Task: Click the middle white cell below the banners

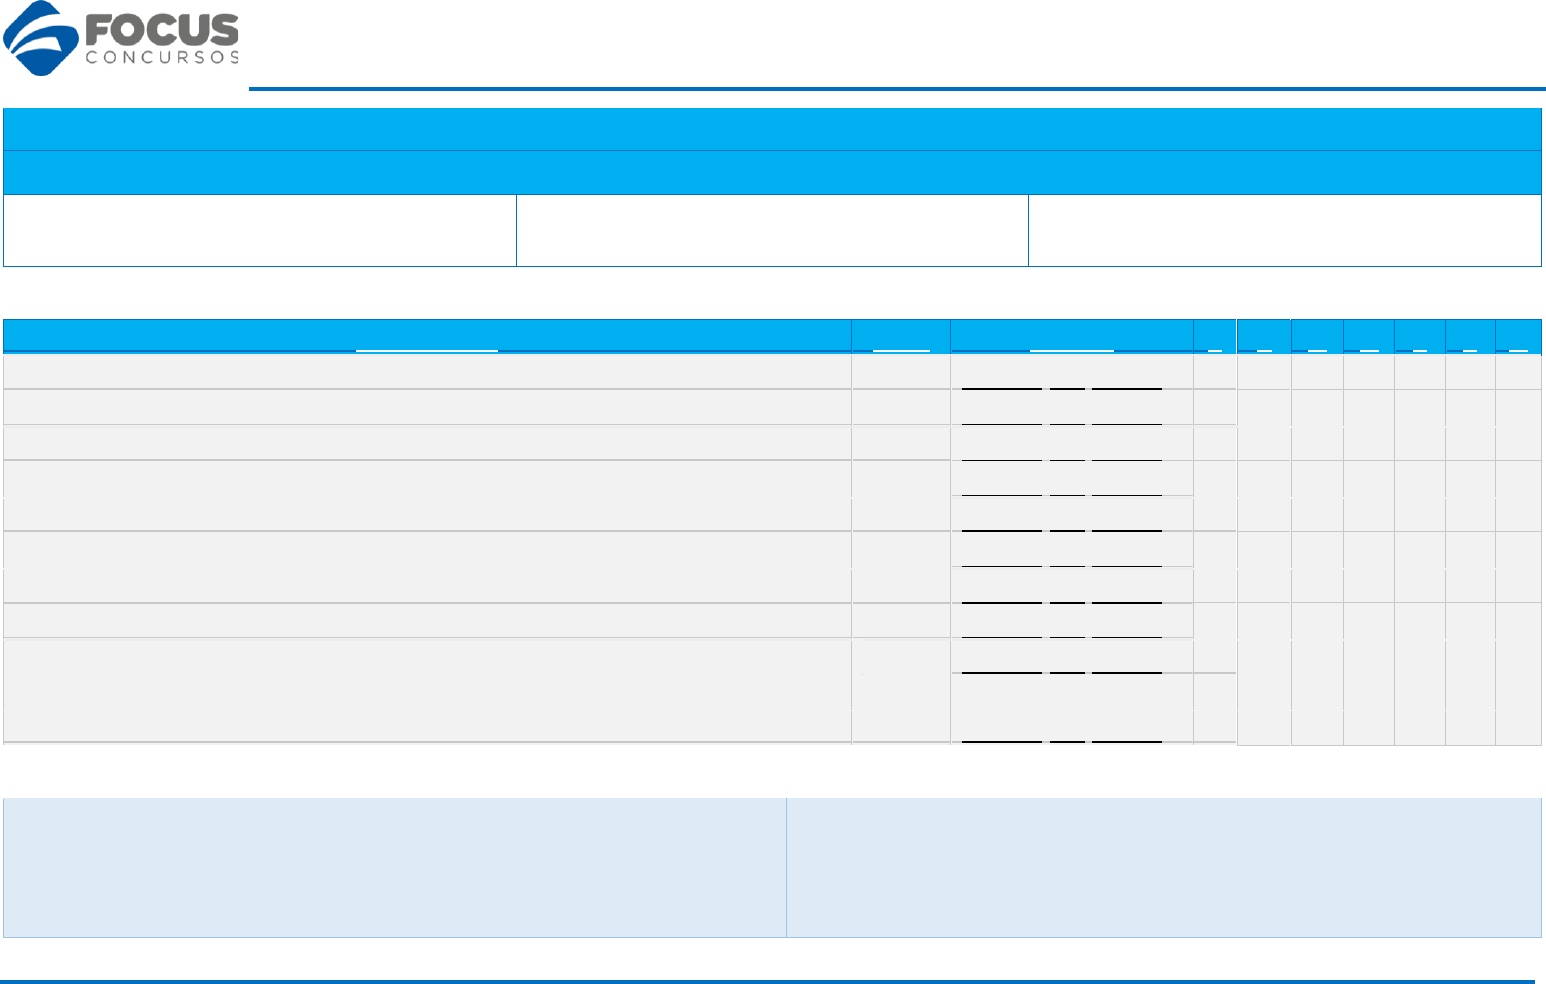Action: [772, 230]
